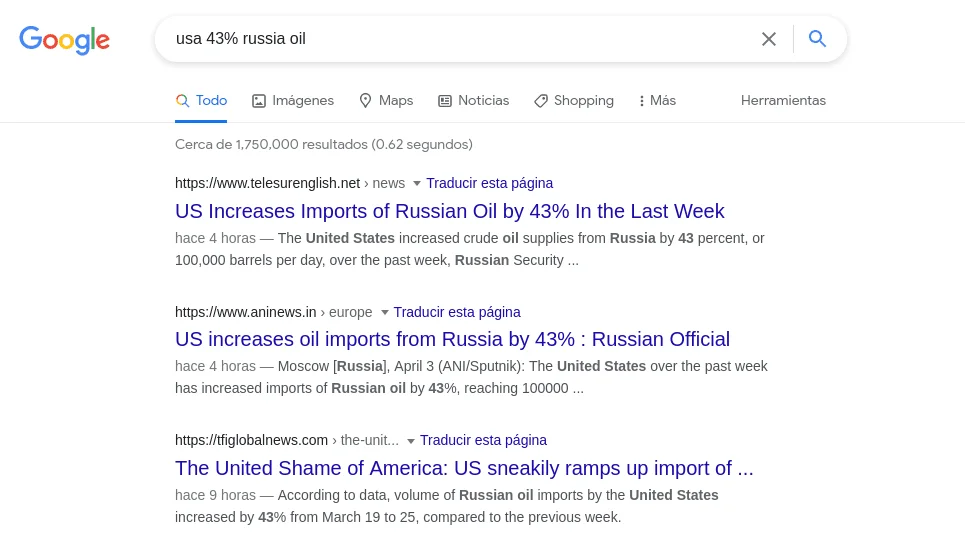The image size is (965, 546).
Task: Click the Google logo
Action: pyautogui.click(x=65, y=40)
